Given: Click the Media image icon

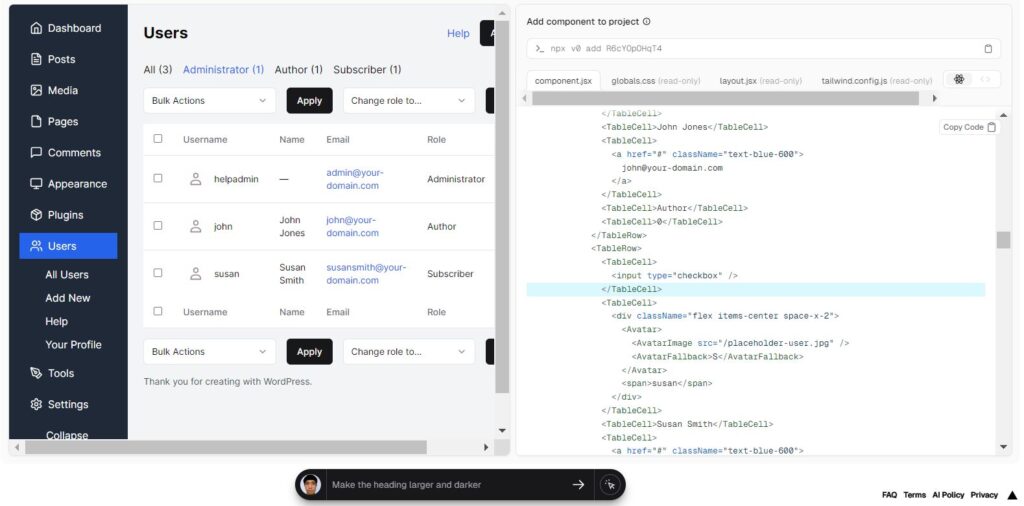Looking at the screenshot, I should coord(36,91).
